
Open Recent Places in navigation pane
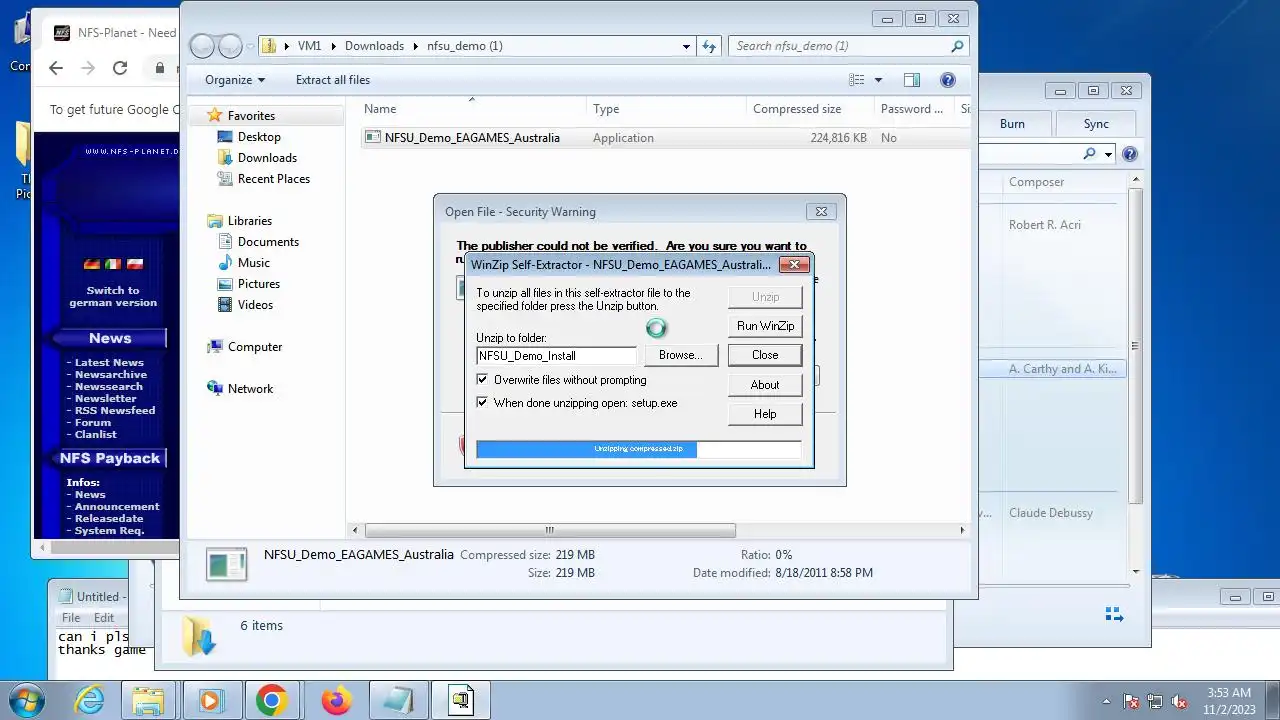click(273, 179)
